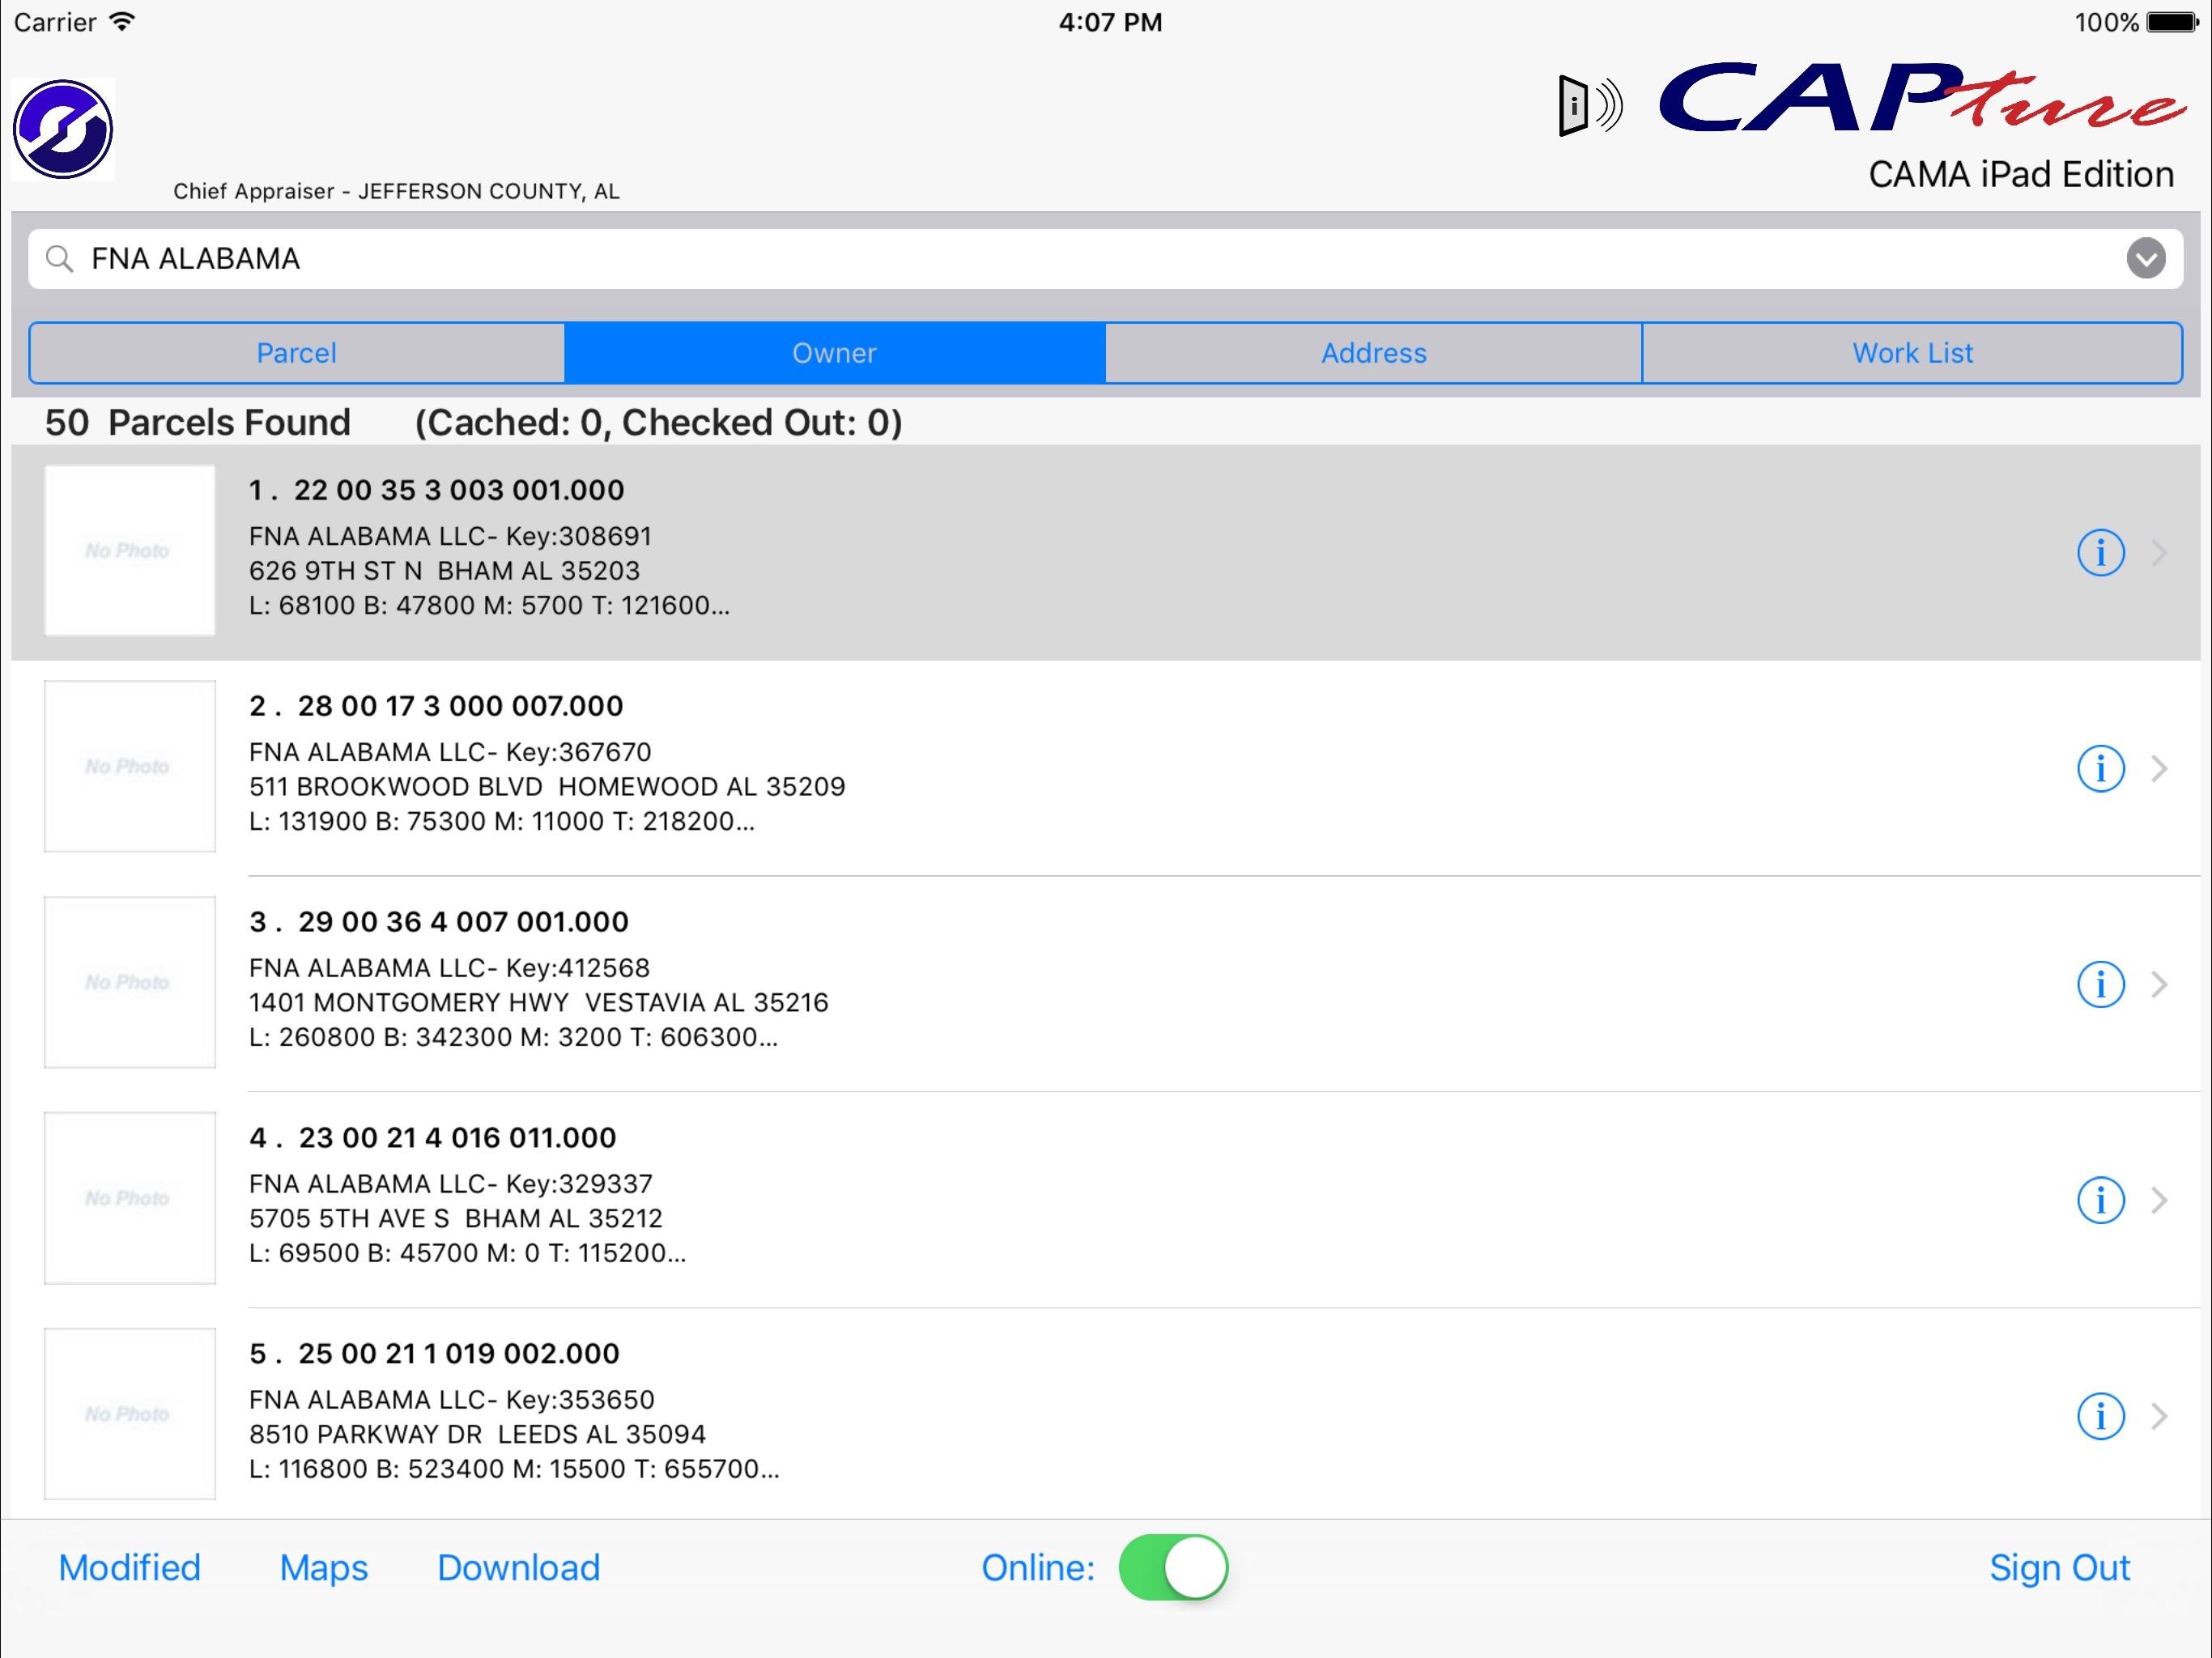Open the 8510 PARKWAY DR parcel chevron
Viewport: 2212px width, 1658px height.
(2160, 1416)
